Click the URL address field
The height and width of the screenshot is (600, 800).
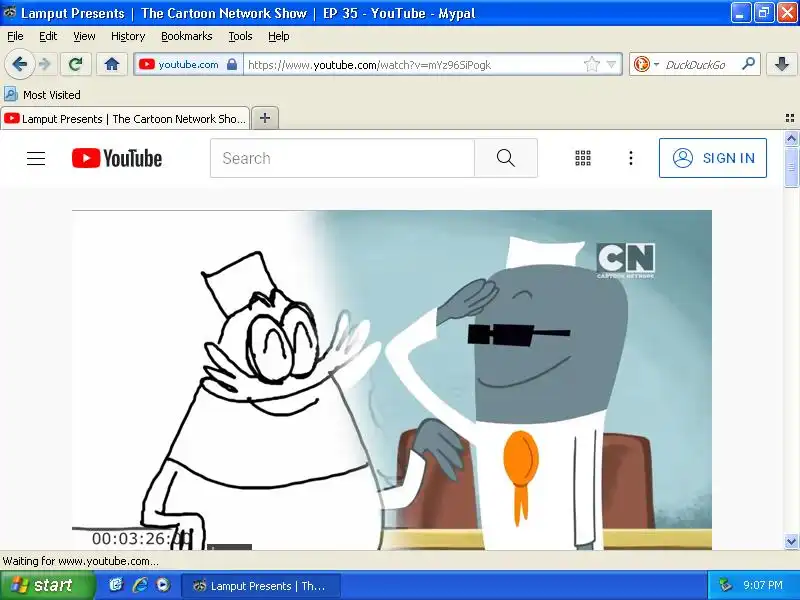point(413,65)
